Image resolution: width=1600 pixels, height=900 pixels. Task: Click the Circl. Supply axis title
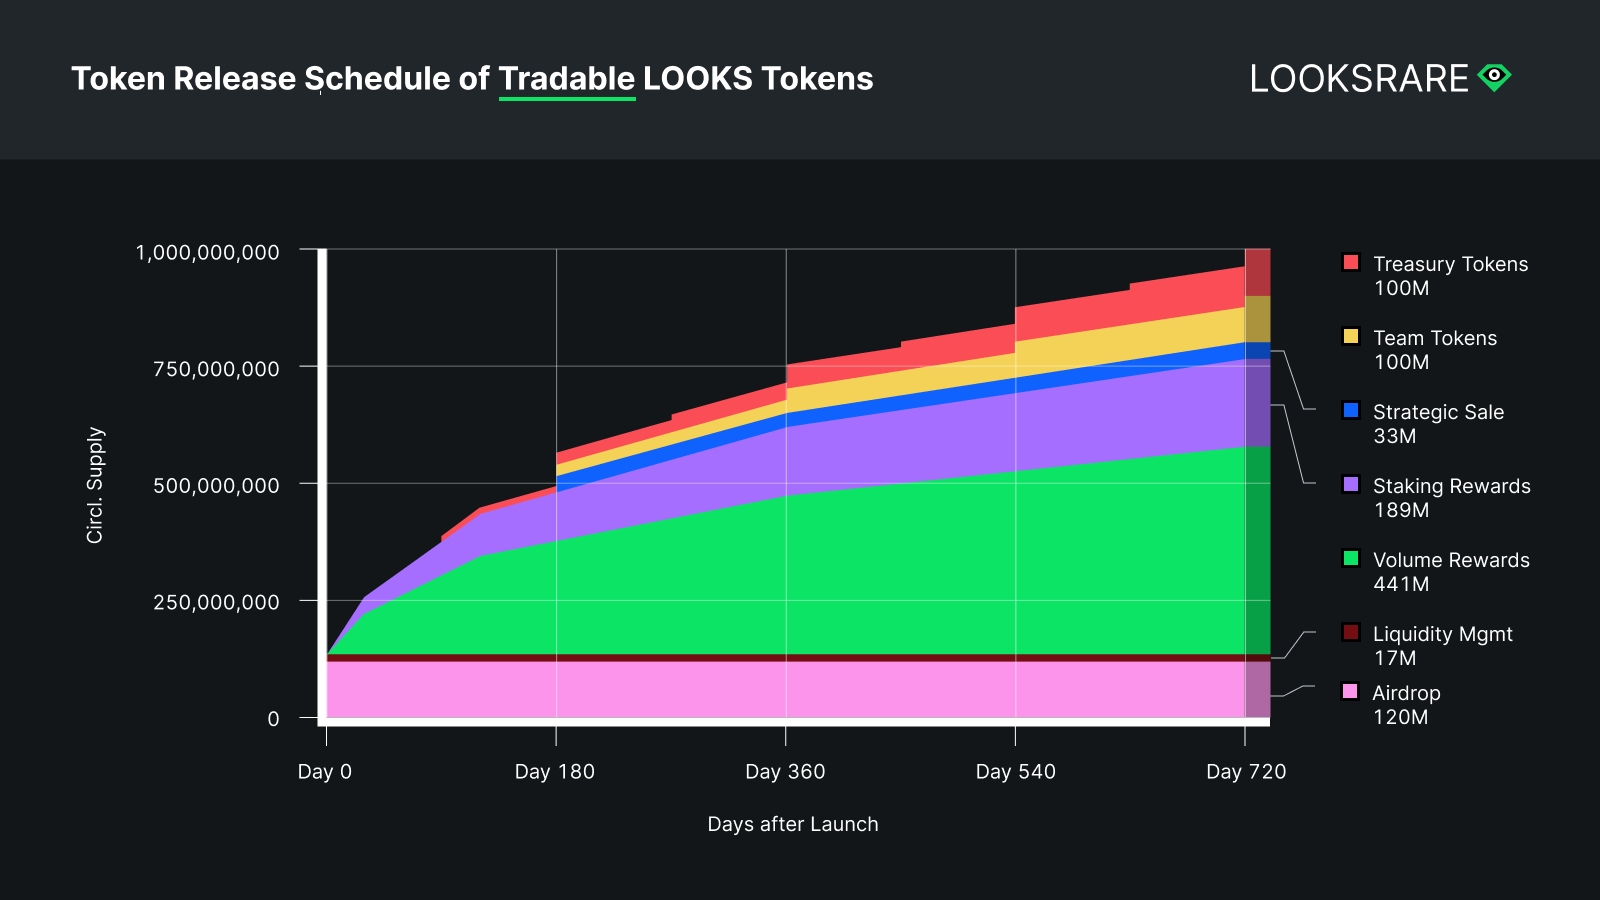tap(95, 485)
